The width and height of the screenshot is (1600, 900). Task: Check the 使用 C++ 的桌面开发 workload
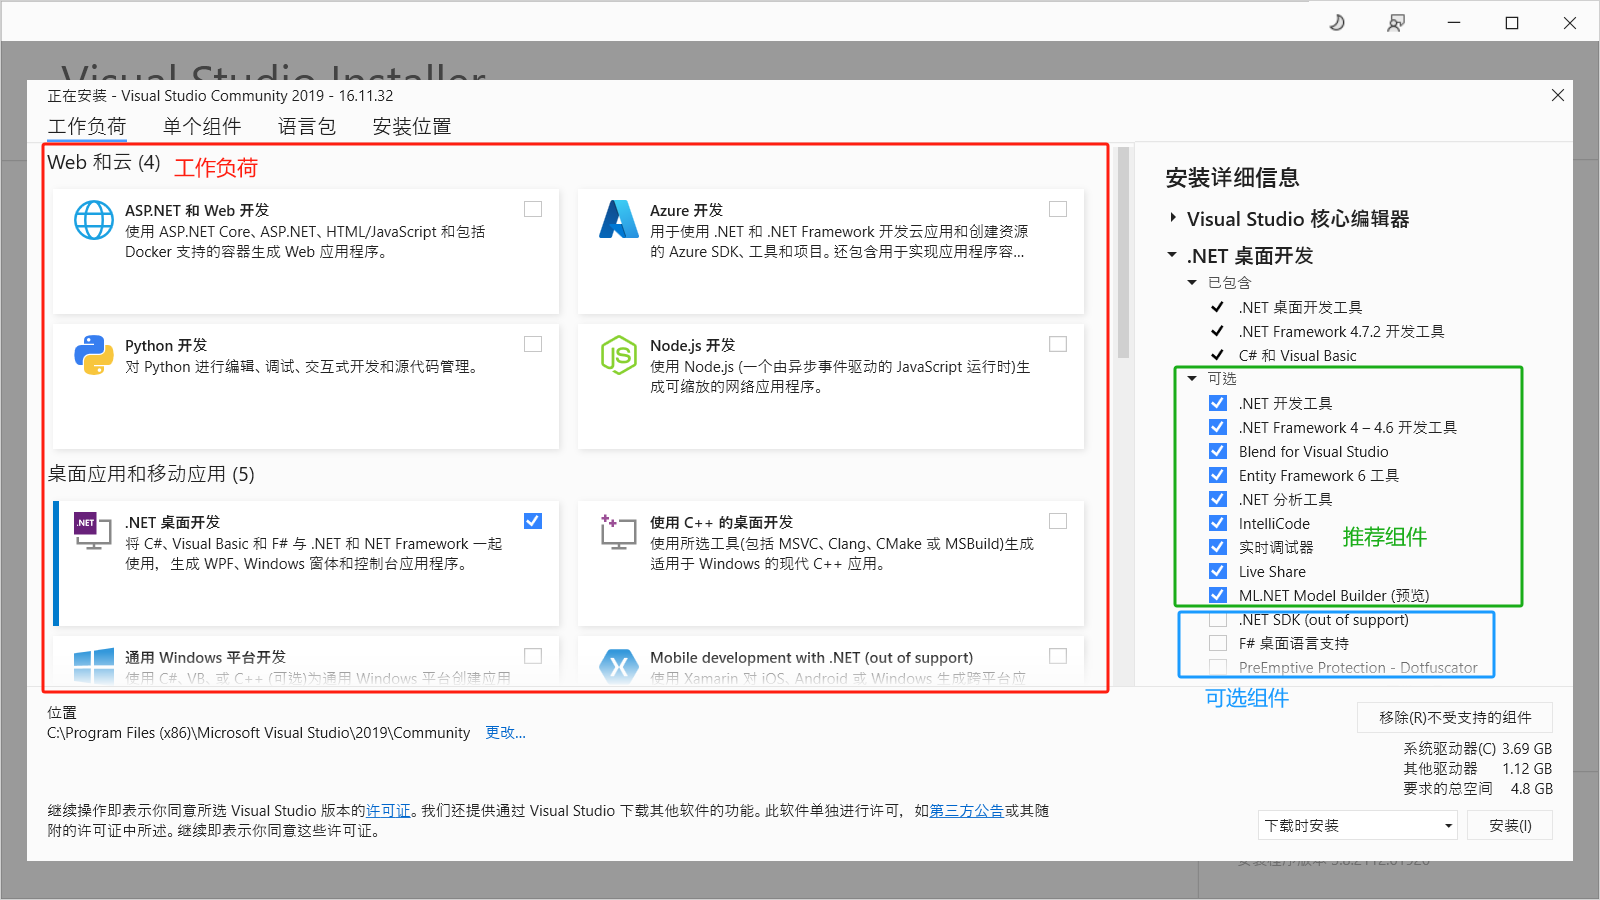(1058, 521)
